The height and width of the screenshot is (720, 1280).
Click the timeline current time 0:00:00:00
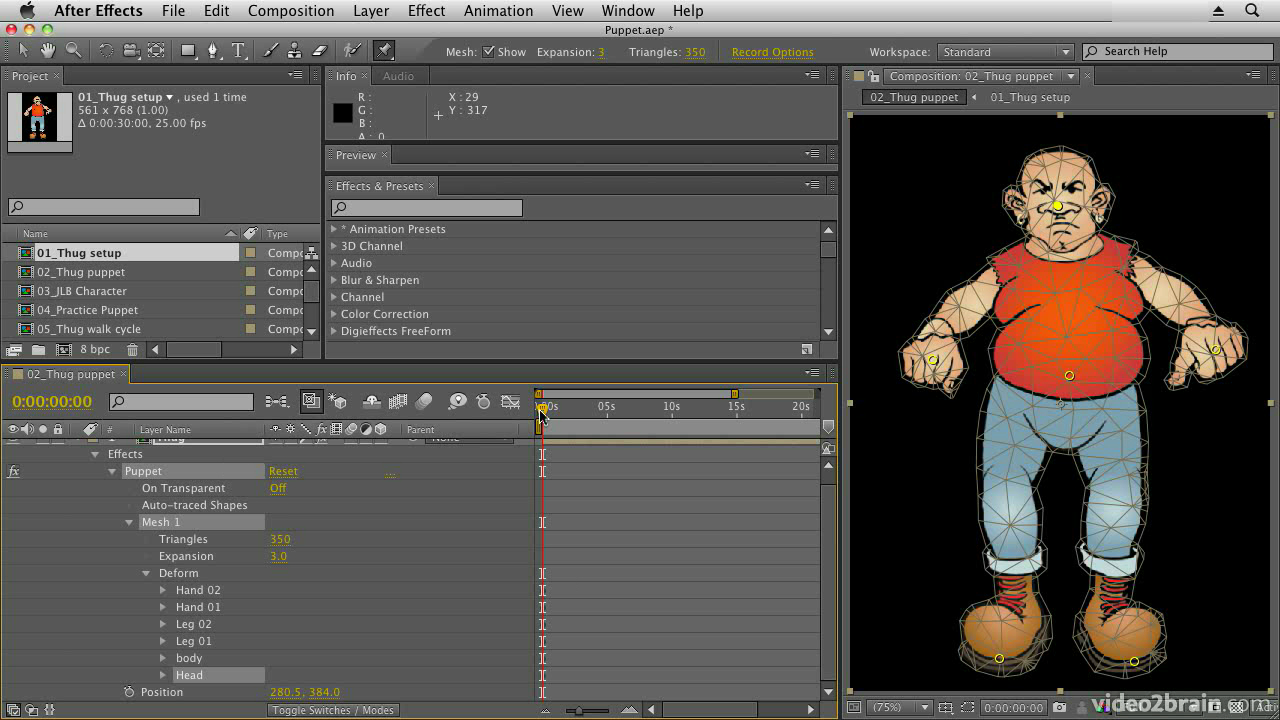tap(52, 402)
